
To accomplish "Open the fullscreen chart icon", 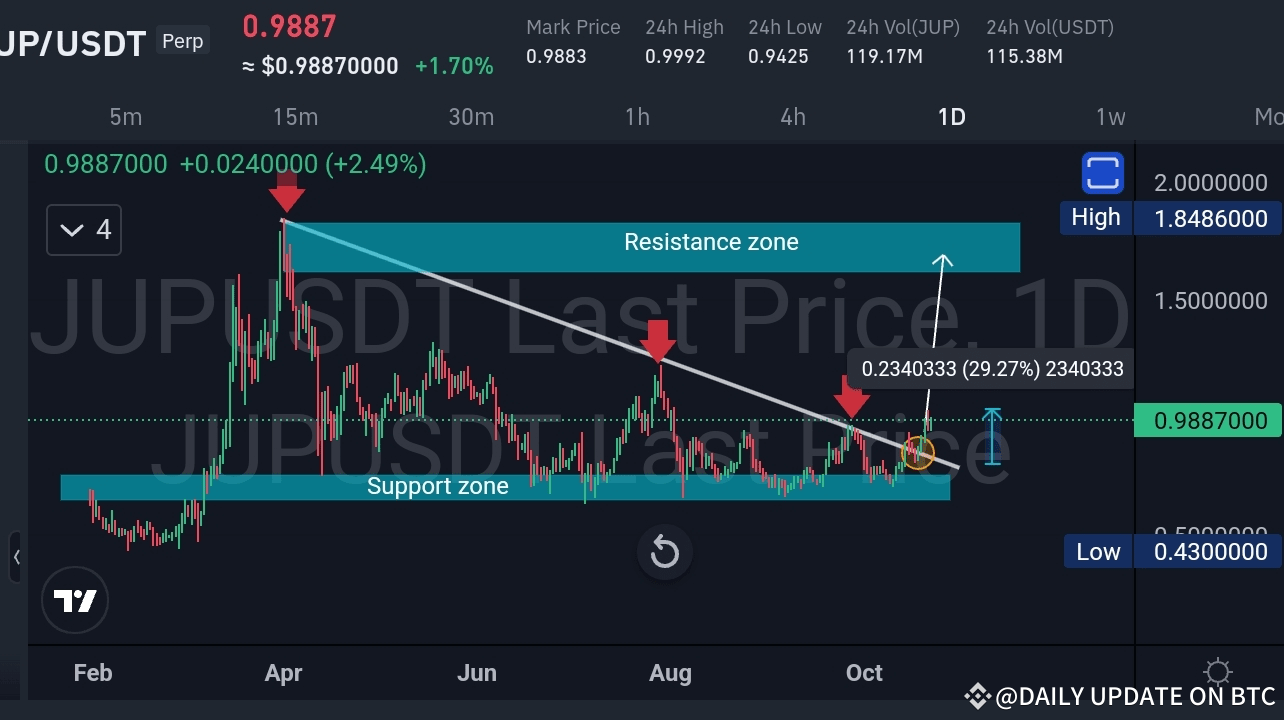I will (1101, 172).
